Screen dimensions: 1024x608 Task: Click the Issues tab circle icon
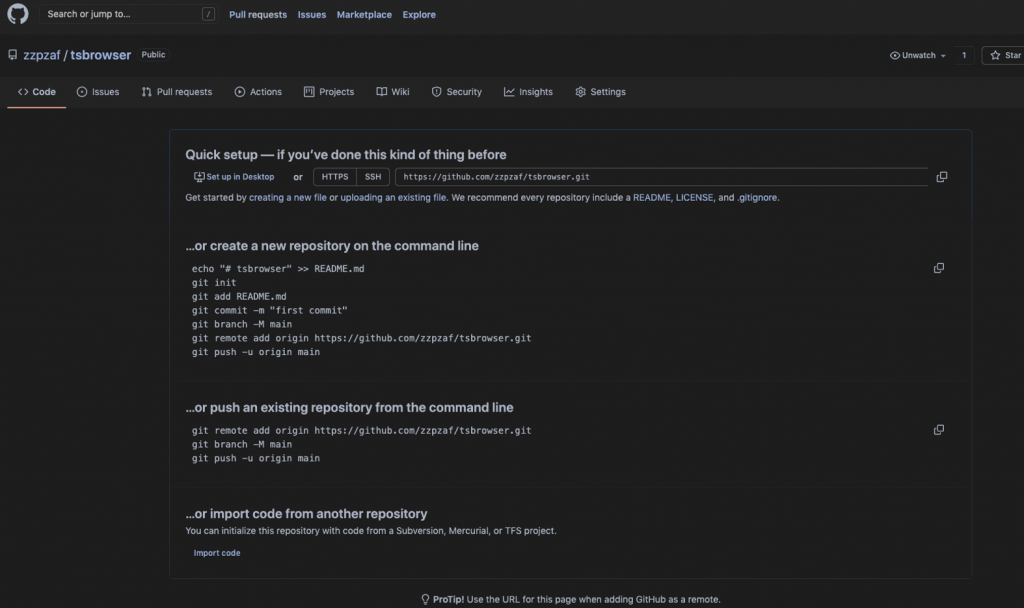[x=82, y=92]
